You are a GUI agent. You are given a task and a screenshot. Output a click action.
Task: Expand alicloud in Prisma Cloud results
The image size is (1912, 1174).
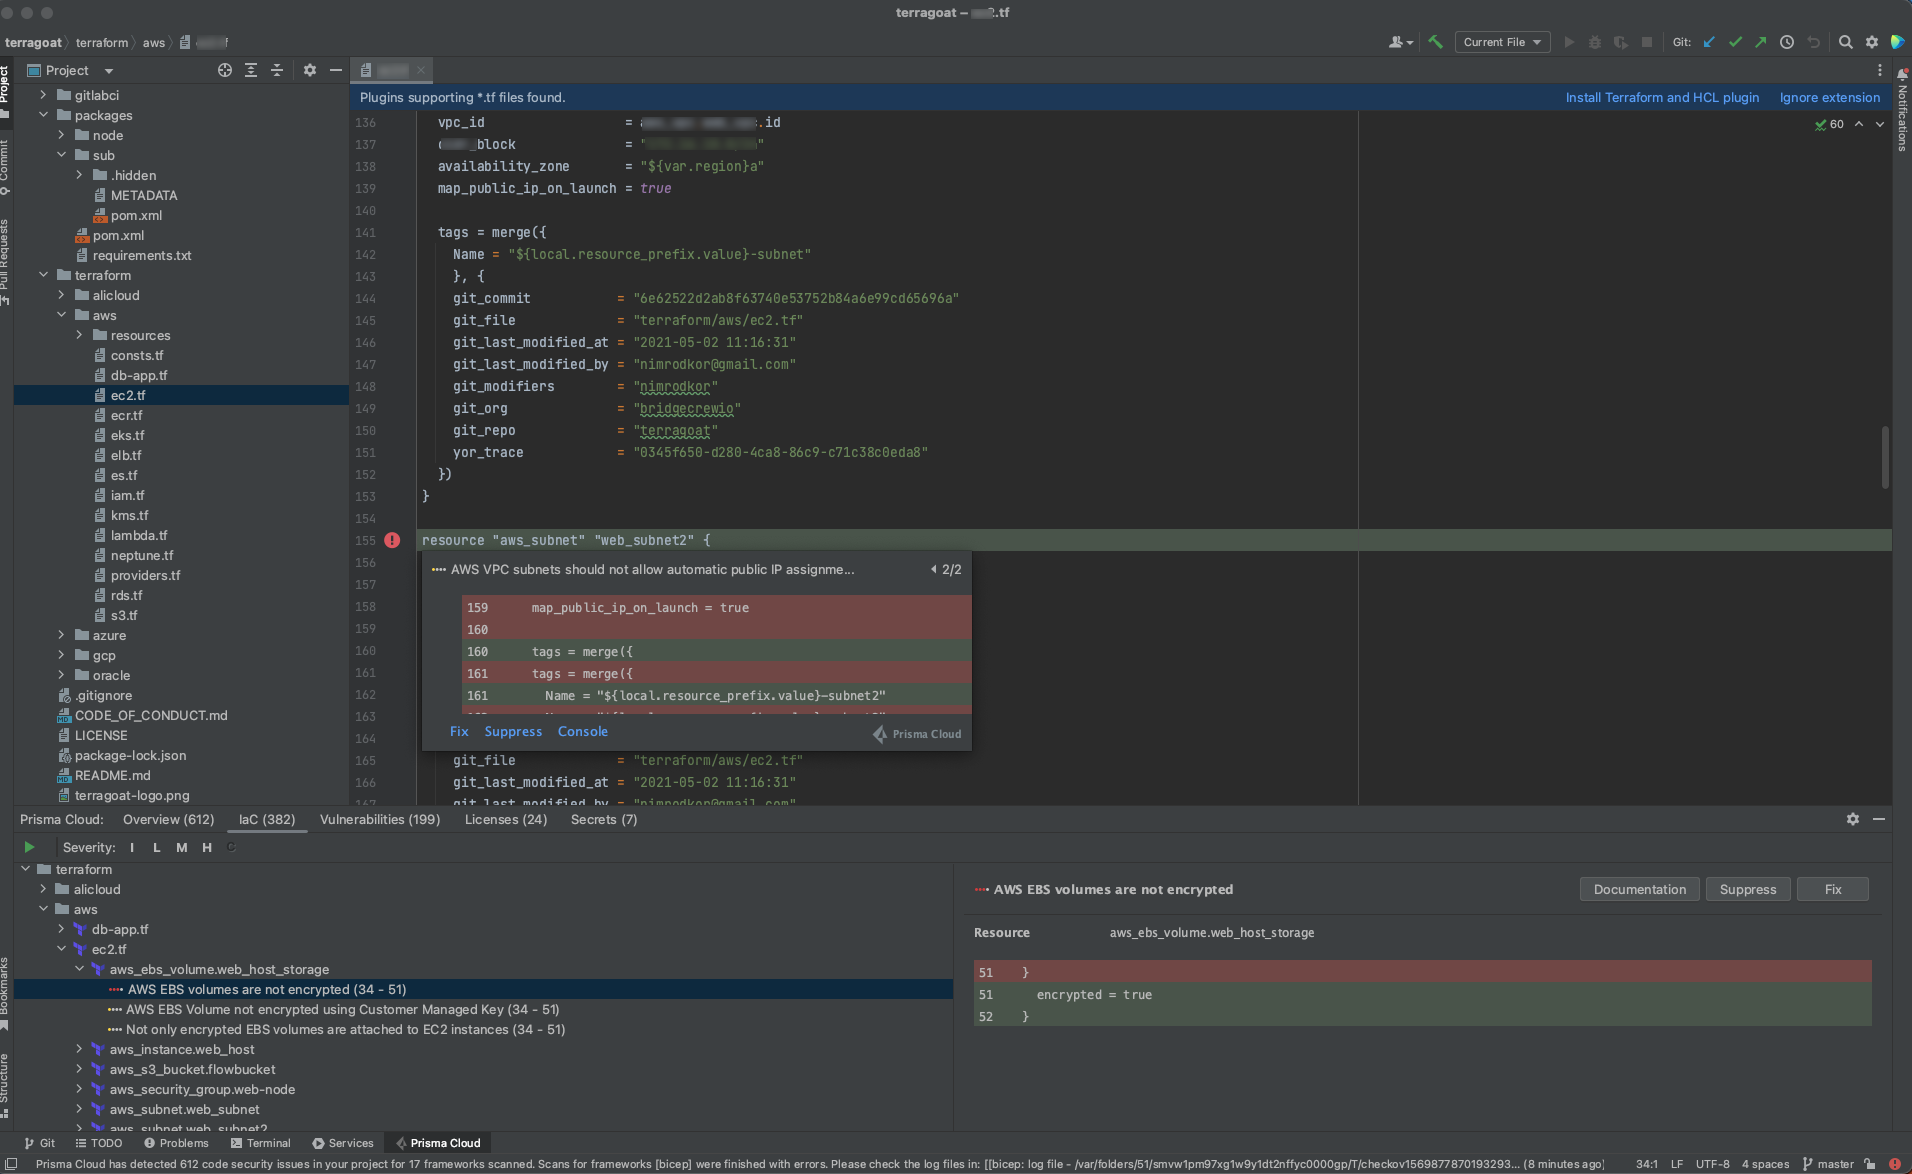click(43, 889)
